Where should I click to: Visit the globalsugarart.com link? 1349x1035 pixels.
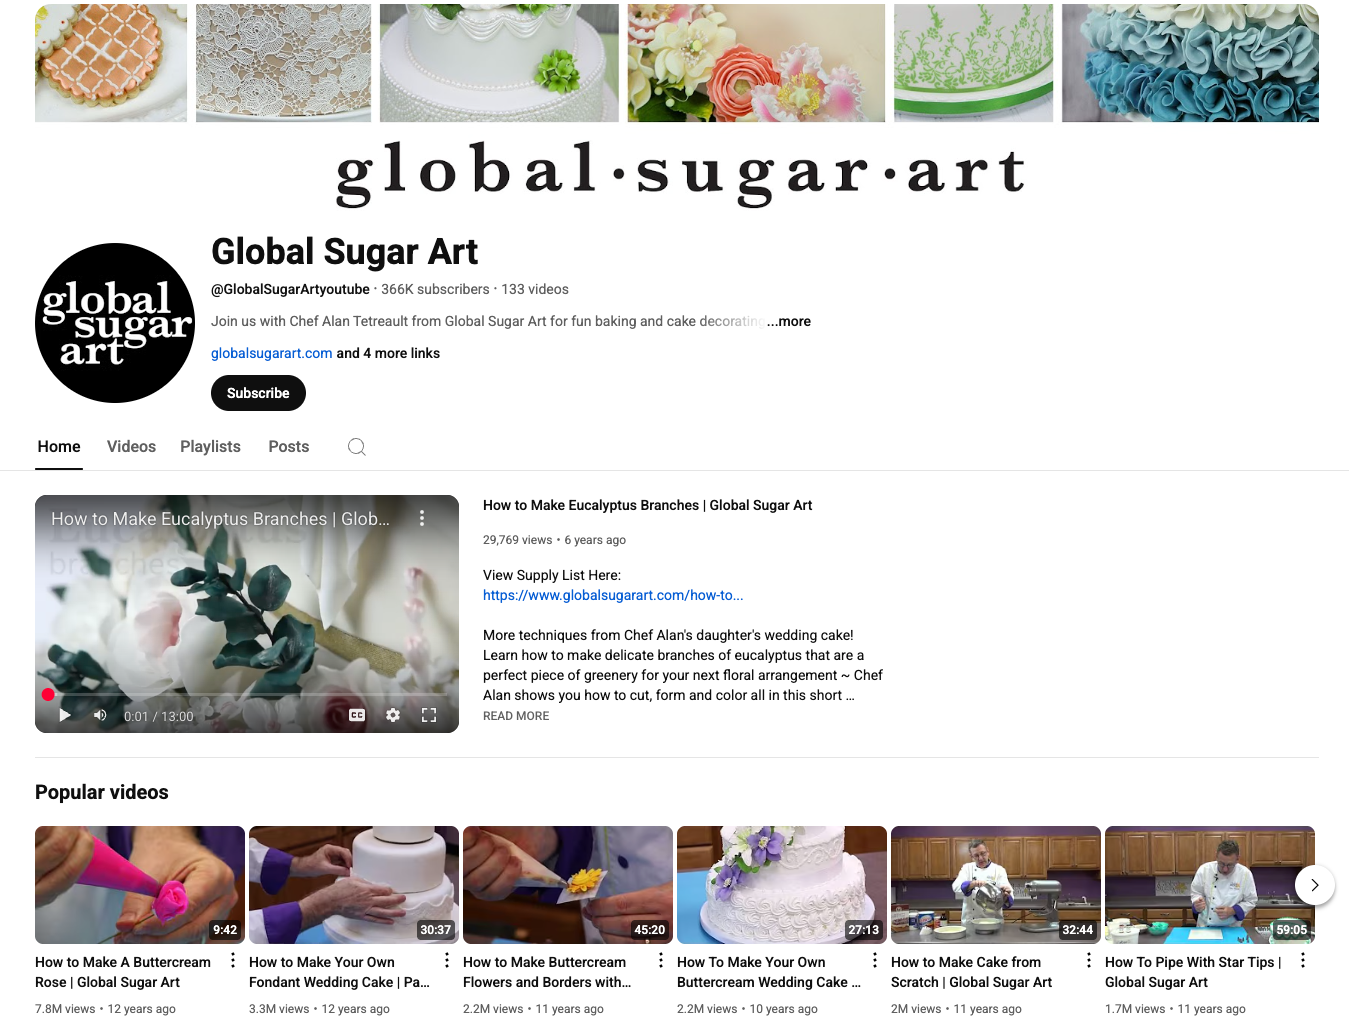coord(271,353)
